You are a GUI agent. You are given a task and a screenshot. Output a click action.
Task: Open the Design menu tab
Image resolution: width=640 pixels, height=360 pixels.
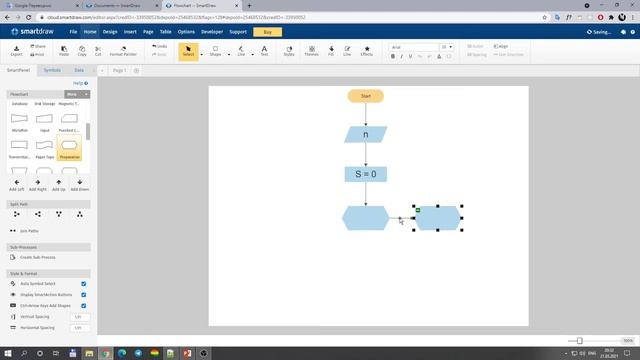tap(110, 32)
